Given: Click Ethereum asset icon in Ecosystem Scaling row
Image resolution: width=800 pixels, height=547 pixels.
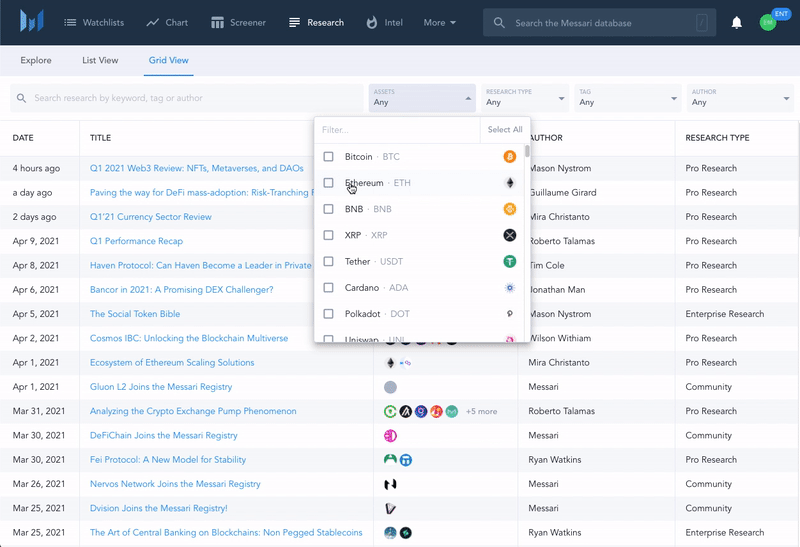Looking at the screenshot, I should coord(390,363).
